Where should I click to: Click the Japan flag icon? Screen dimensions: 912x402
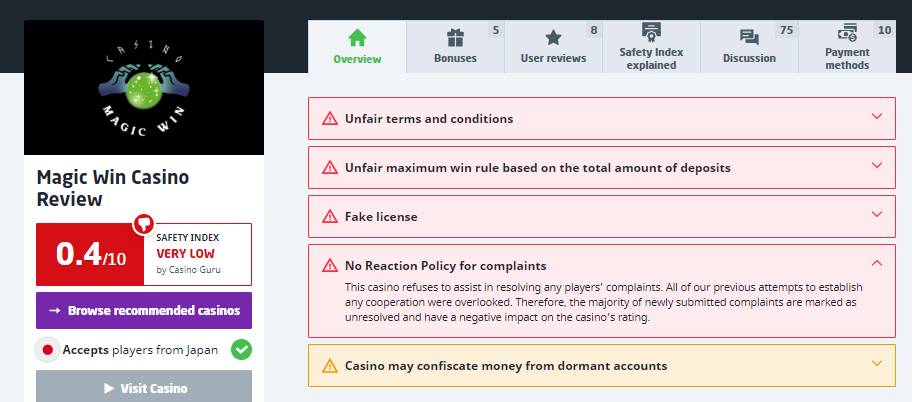pos(47,350)
